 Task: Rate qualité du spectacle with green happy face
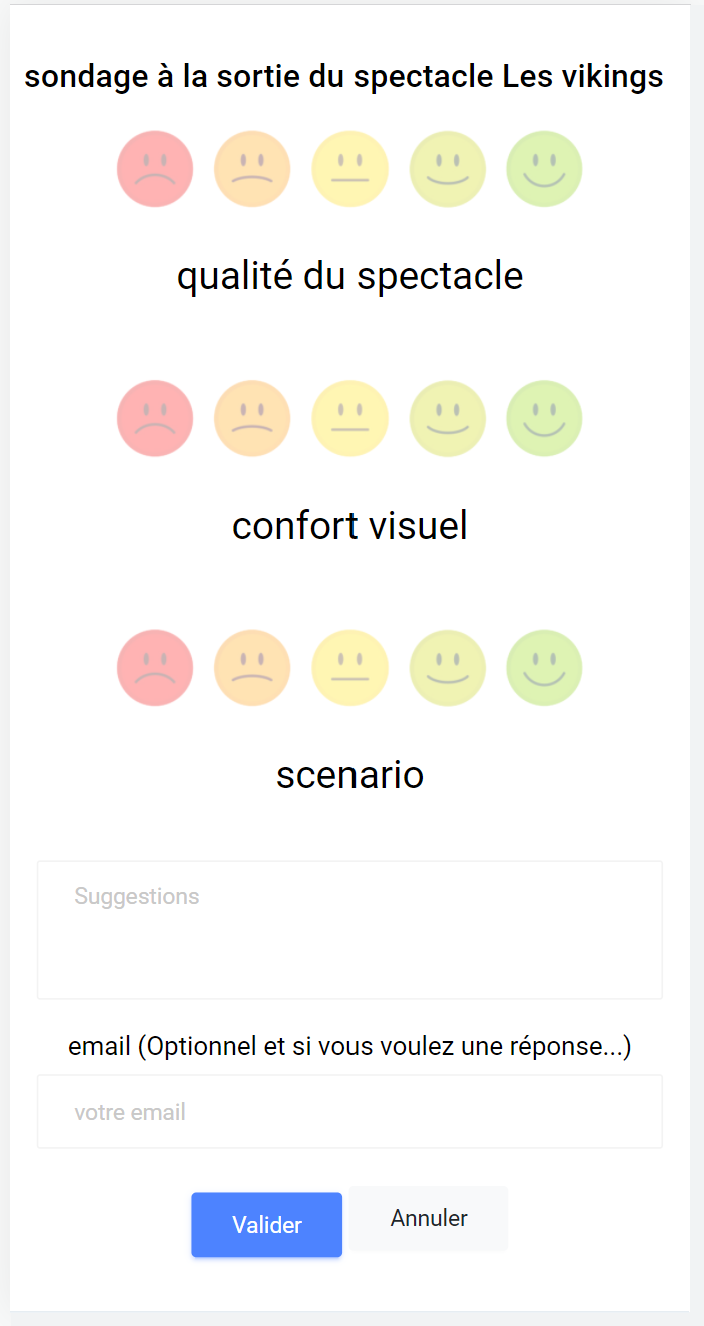(x=545, y=169)
